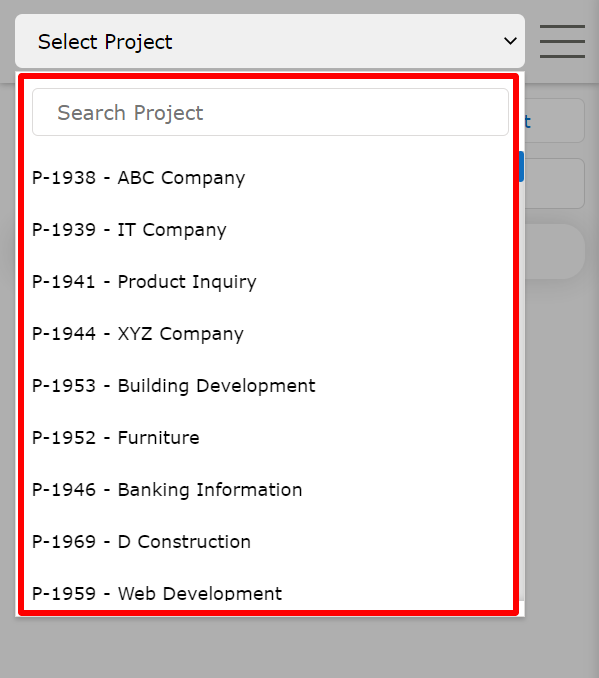Click the blue button edge behind the list
Image resolution: width=599 pixels, height=678 pixels.
pos(522,166)
